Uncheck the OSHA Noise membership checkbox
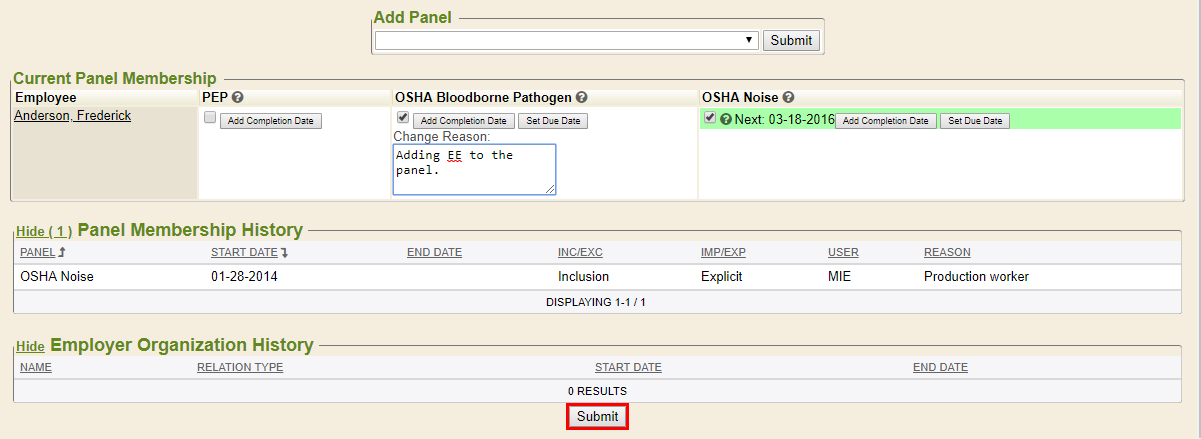 tap(710, 117)
